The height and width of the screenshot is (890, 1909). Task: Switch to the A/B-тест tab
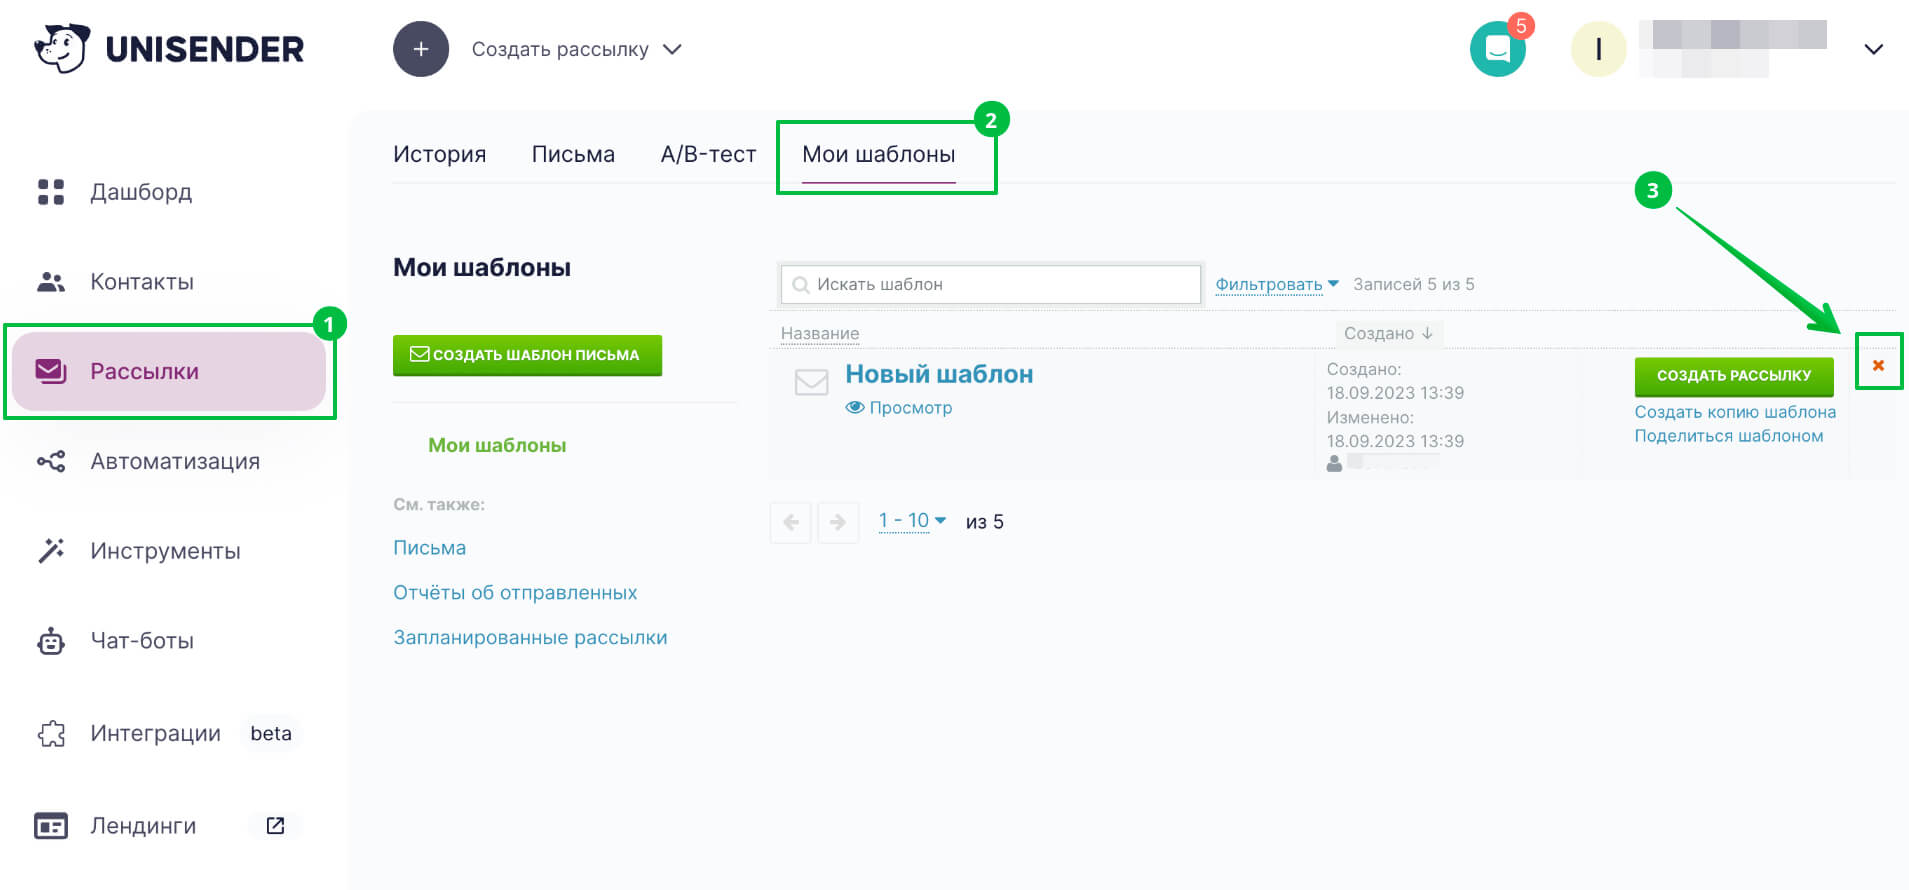tap(708, 154)
